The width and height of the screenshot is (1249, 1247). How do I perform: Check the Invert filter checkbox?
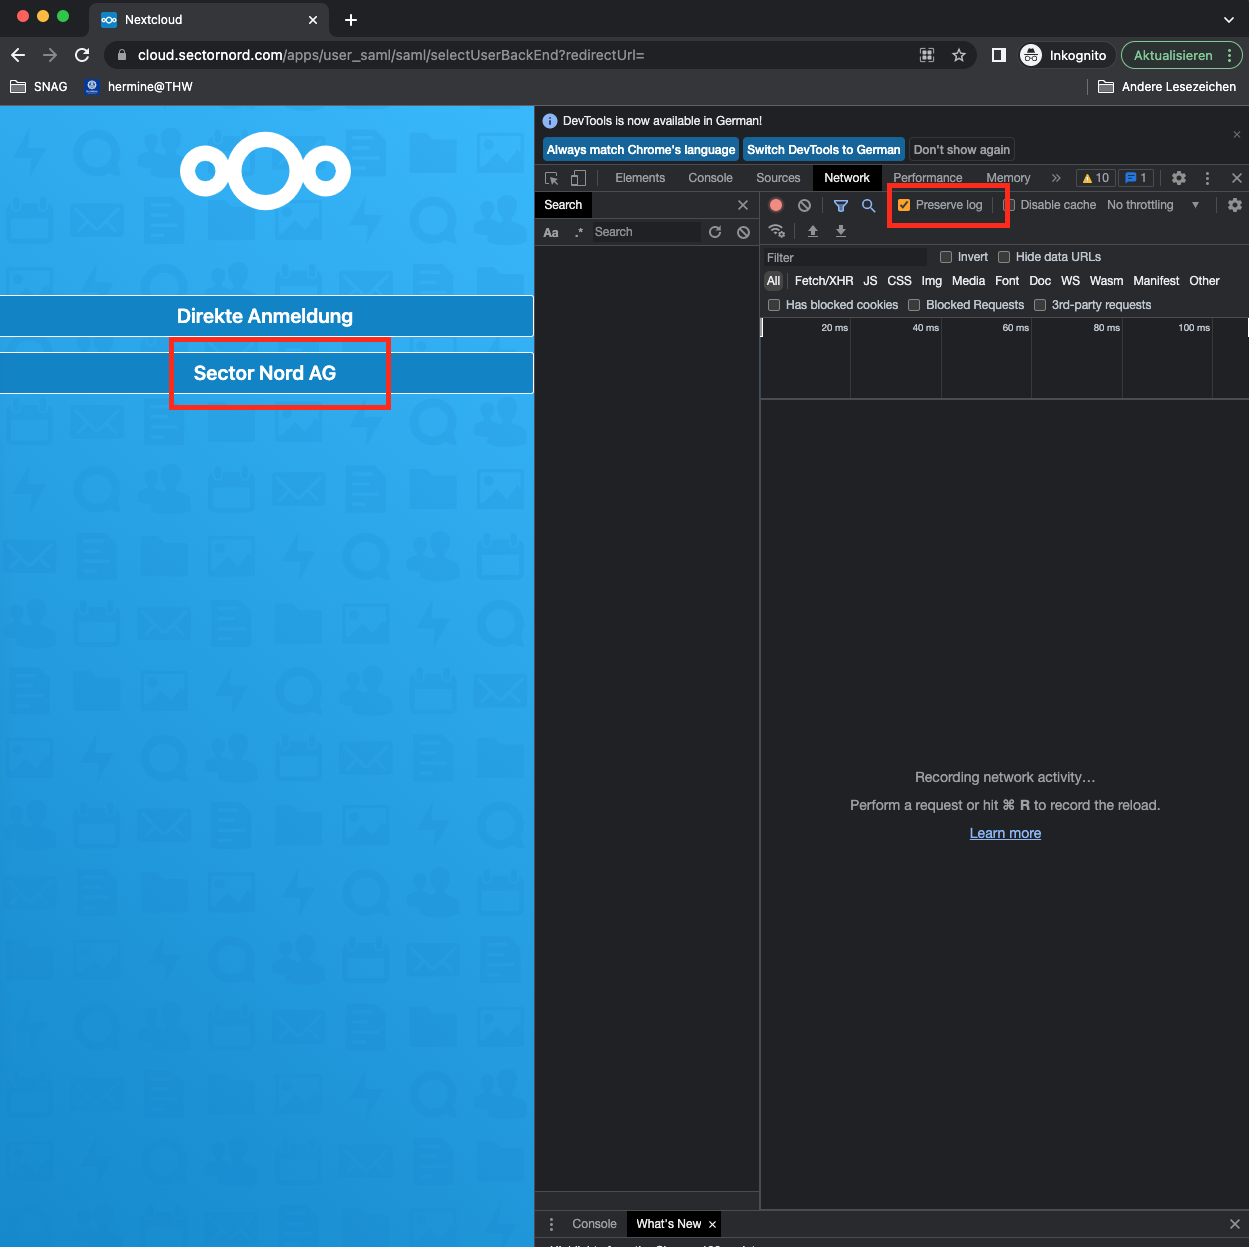click(946, 257)
